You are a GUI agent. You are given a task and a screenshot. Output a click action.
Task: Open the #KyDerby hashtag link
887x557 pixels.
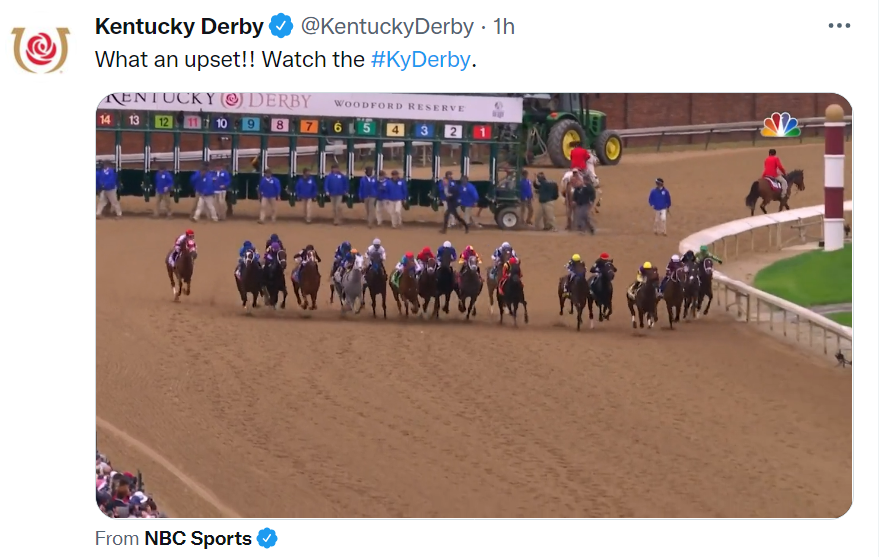420,59
